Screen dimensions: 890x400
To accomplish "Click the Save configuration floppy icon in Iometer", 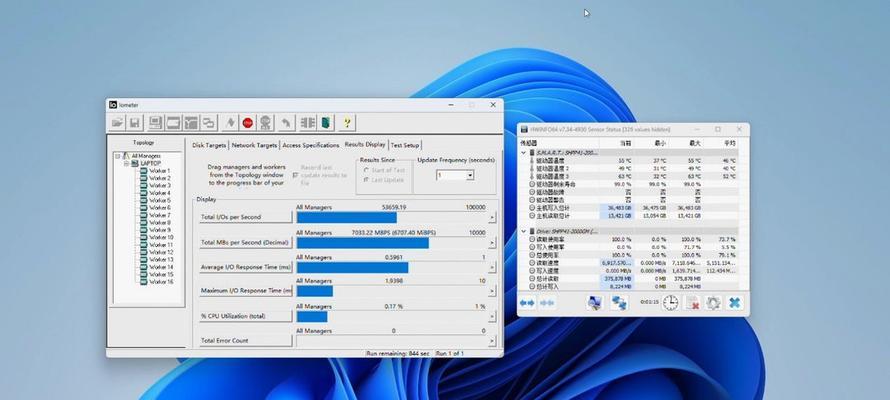I will coord(135,123).
